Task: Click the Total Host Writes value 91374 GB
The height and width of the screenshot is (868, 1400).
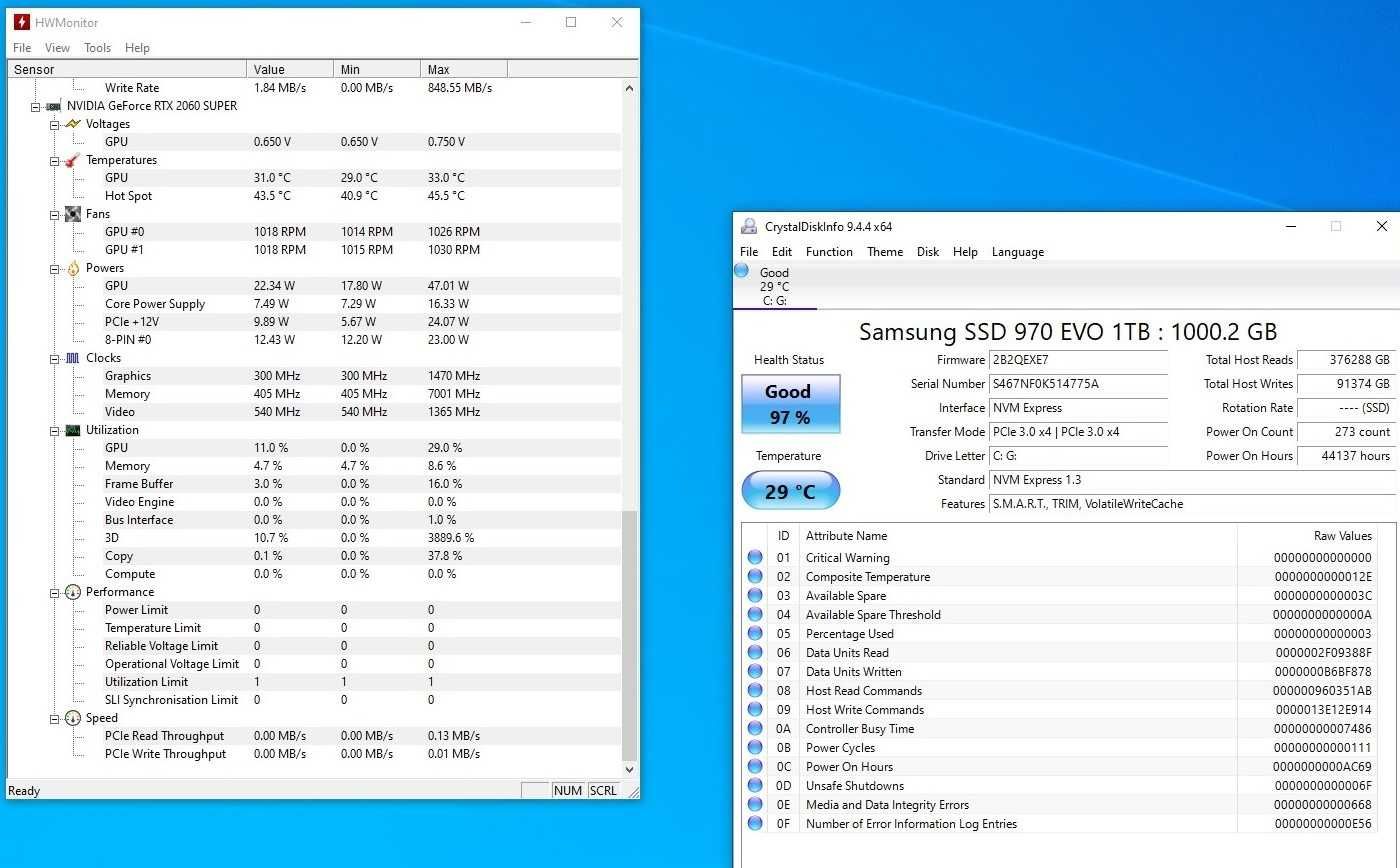Action: pyautogui.click(x=1345, y=384)
